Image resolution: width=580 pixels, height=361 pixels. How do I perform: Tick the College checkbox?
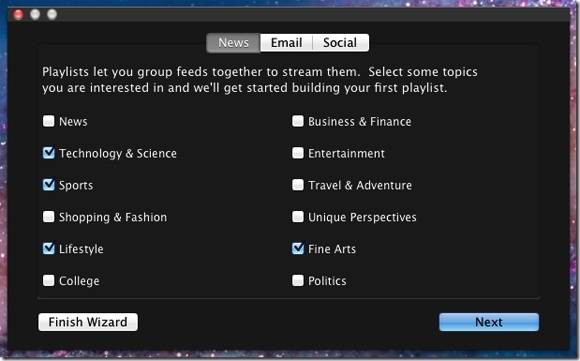(x=48, y=280)
